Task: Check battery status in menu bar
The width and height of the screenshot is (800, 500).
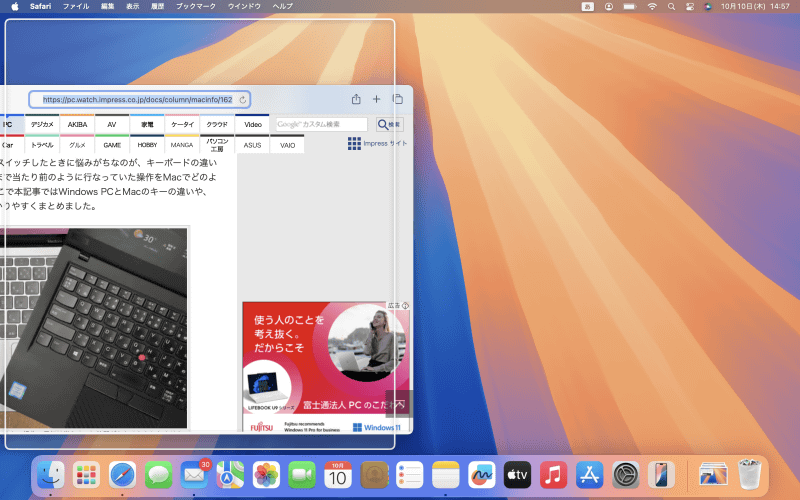Action: (630, 7)
